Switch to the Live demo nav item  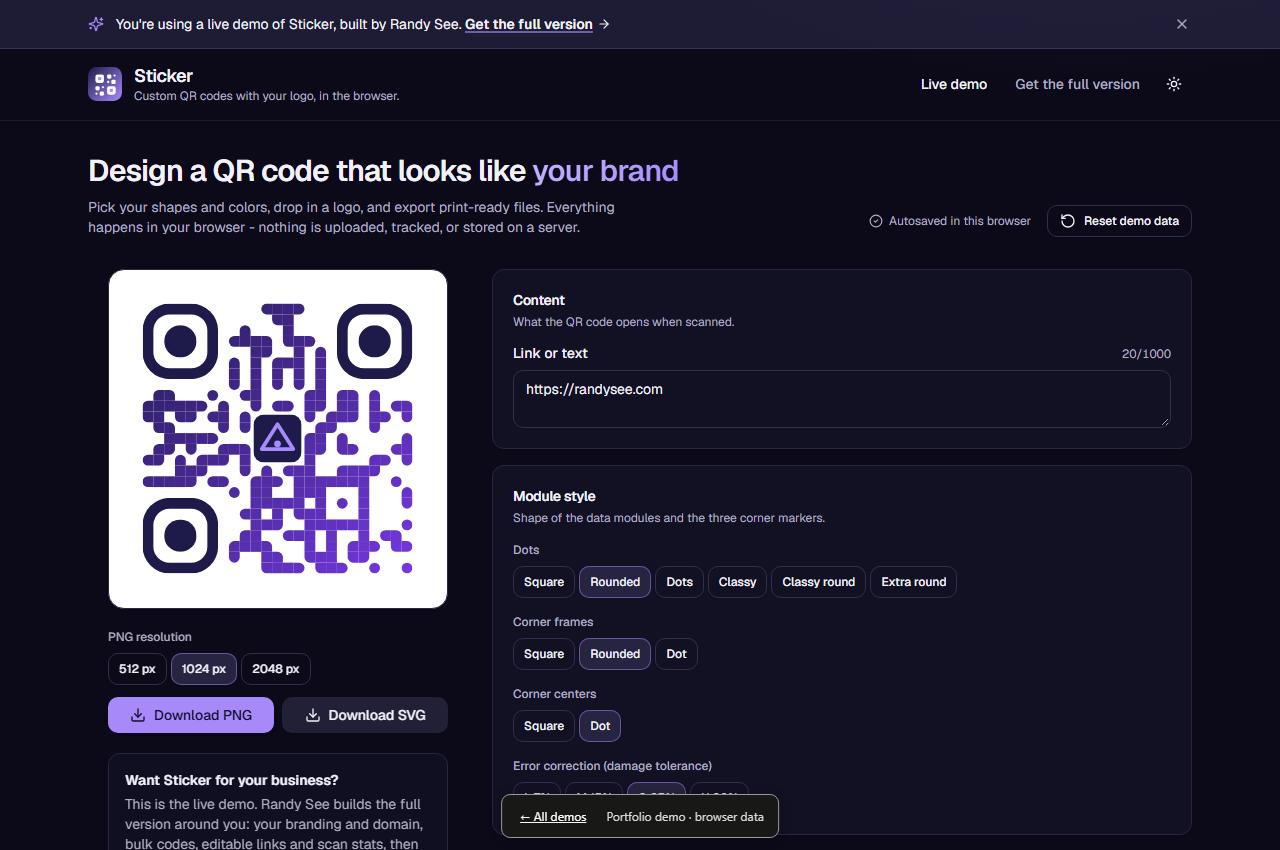tap(954, 84)
